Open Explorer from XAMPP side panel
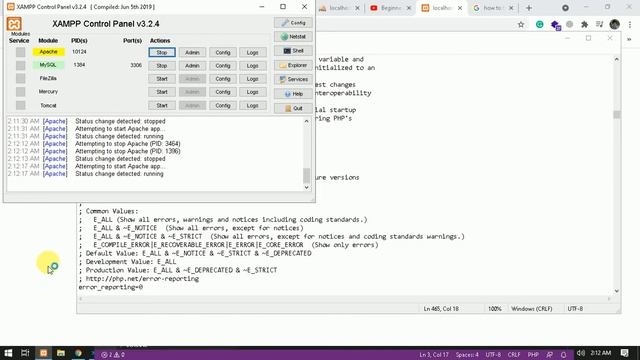Screen dimensions: 640x360 pyautogui.click(x=293, y=65)
